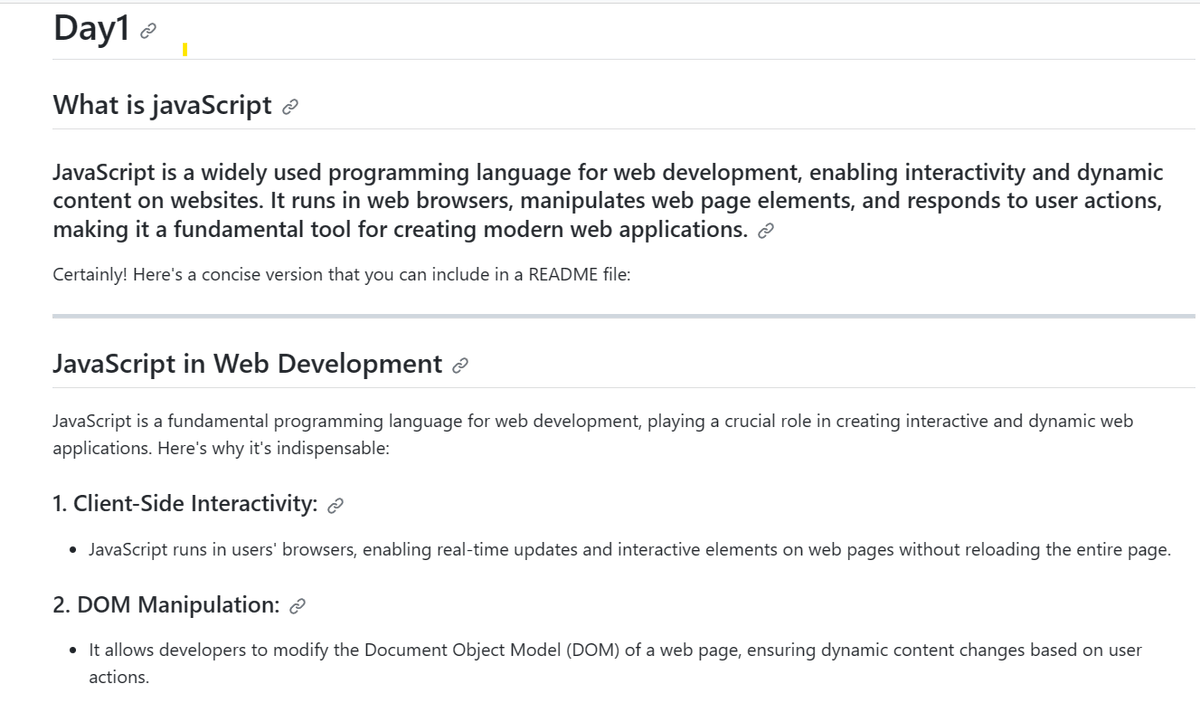Click the line 'Certainly! Here's a concise version'
1200x703 pixels.
[341, 276]
